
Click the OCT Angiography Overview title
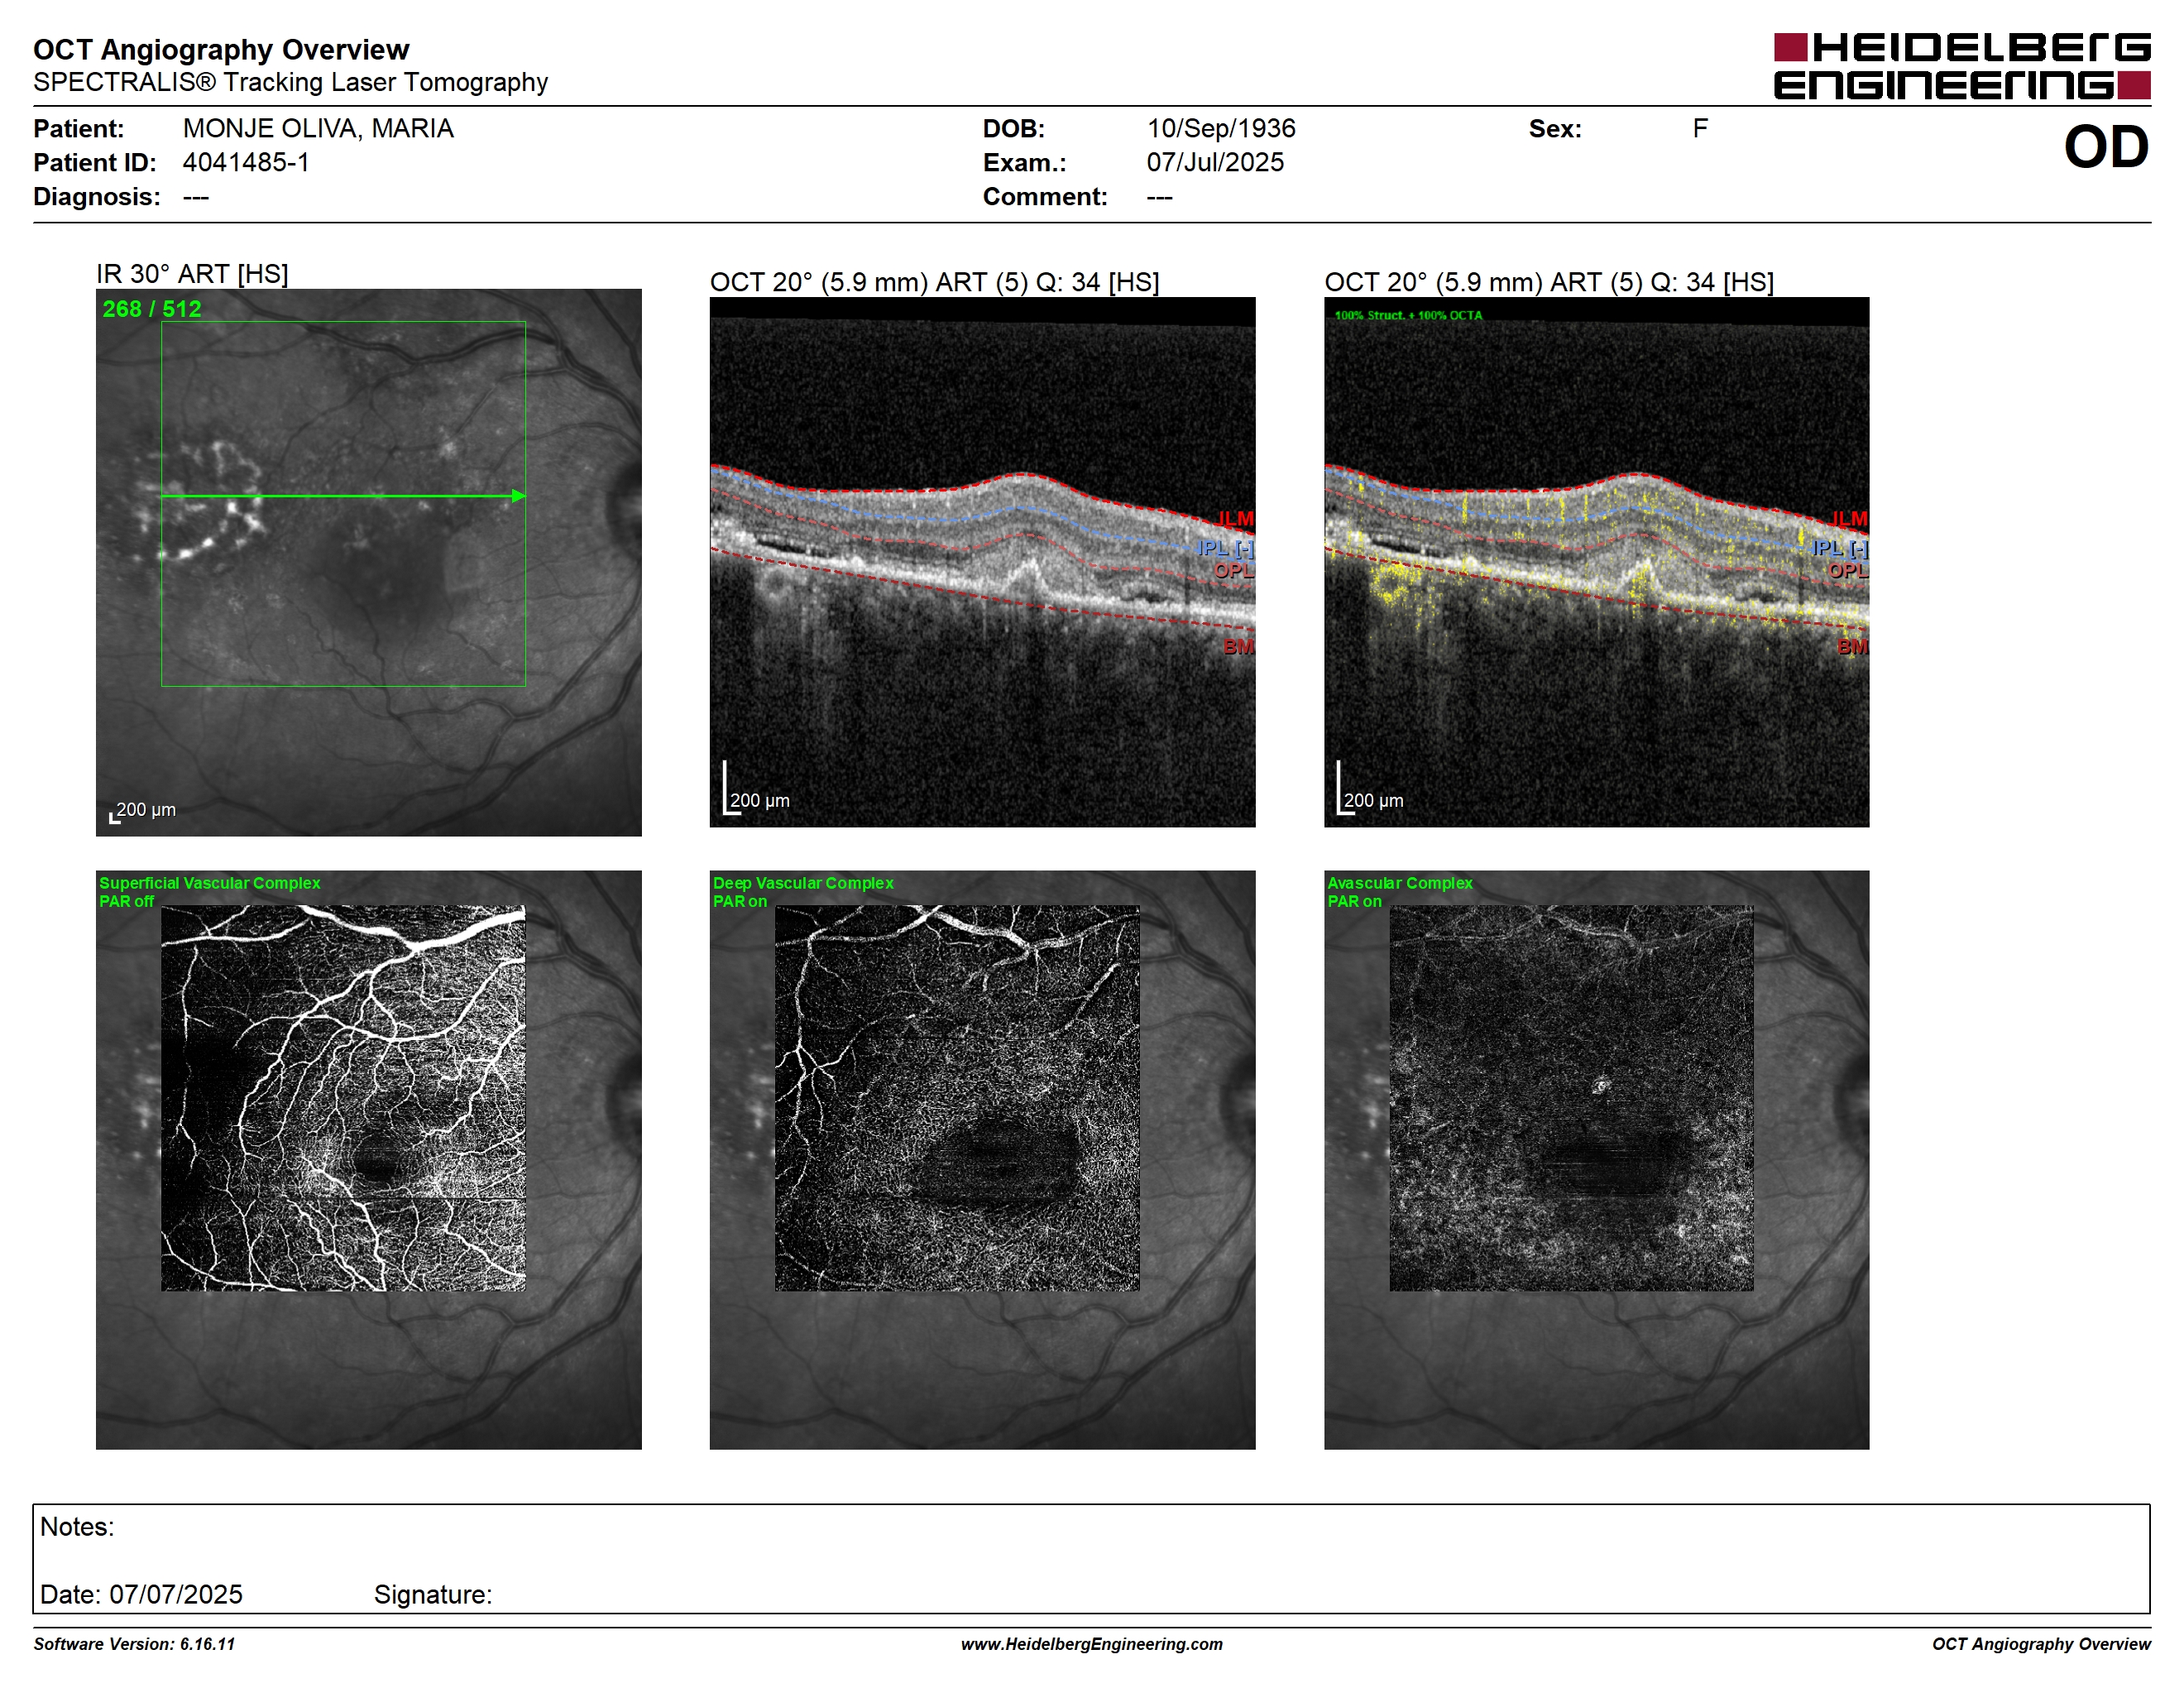pyautogui.click(x=221, y=49)
